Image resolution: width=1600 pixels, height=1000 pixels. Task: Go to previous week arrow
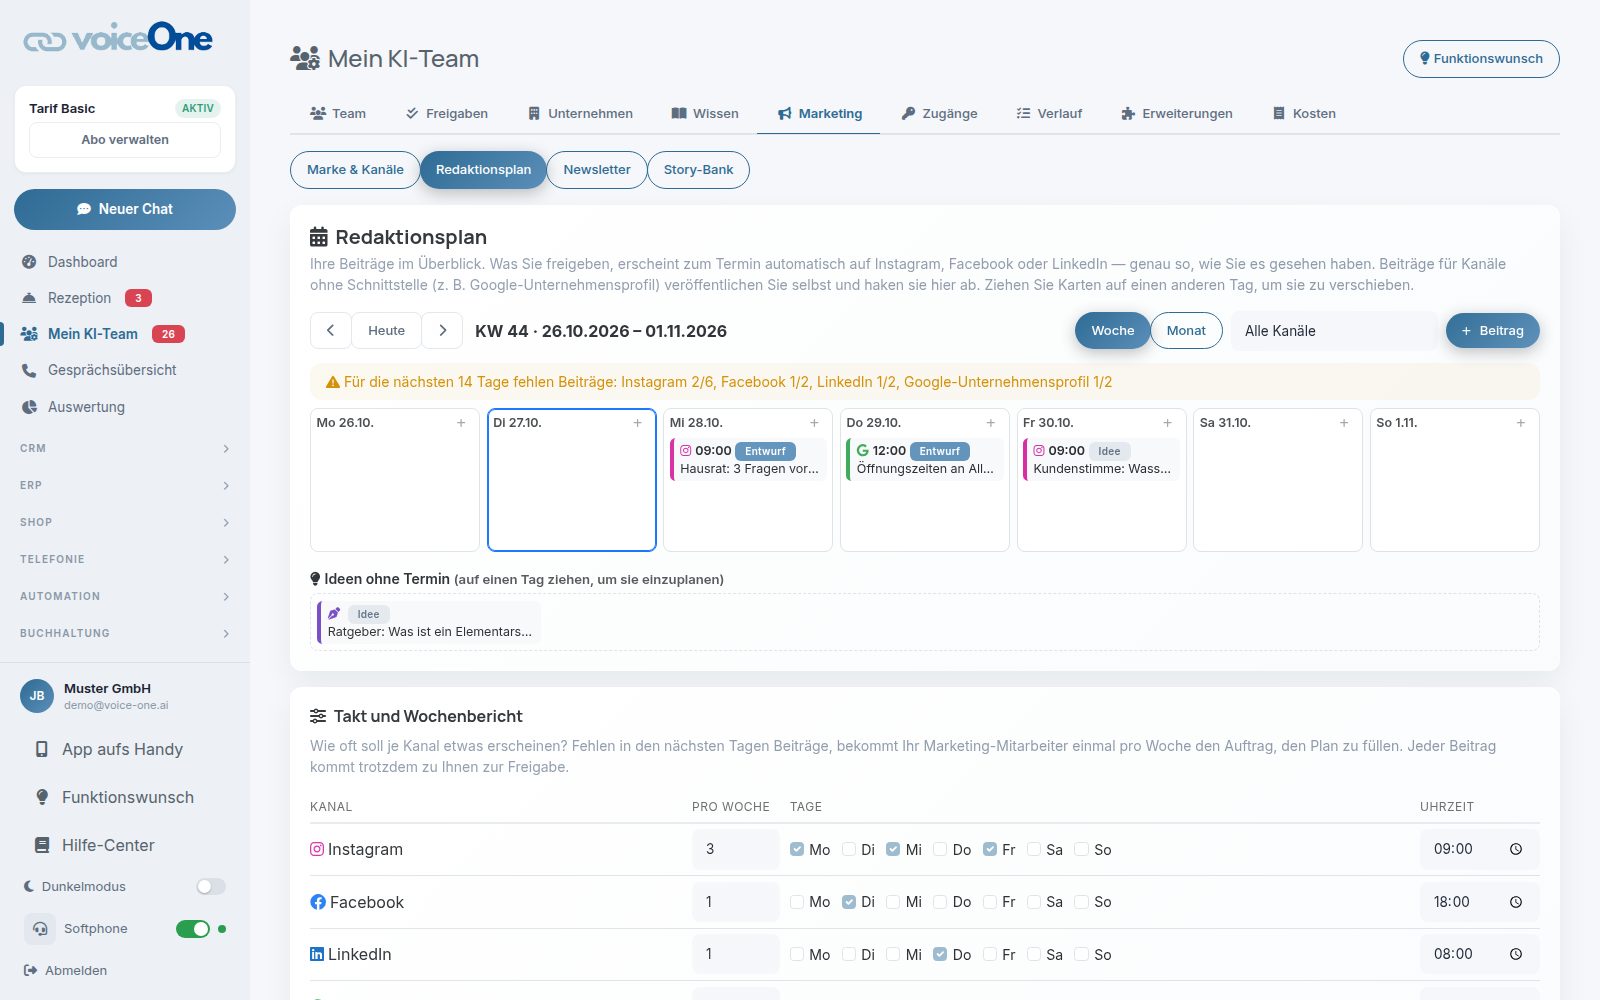pos(330,330)
